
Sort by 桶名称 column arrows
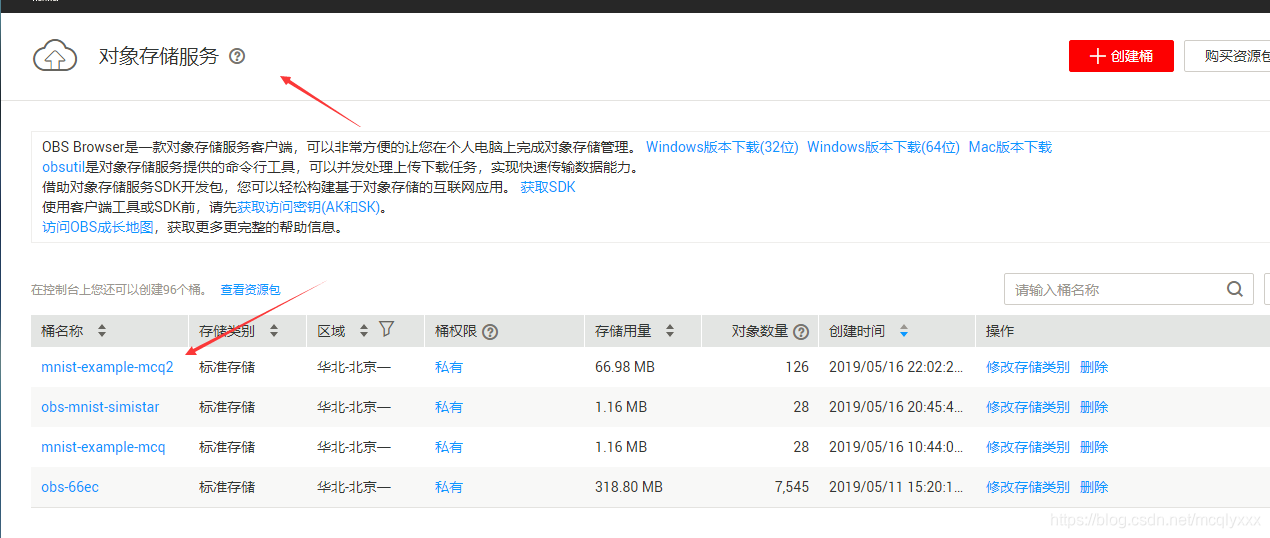[101, 331]
